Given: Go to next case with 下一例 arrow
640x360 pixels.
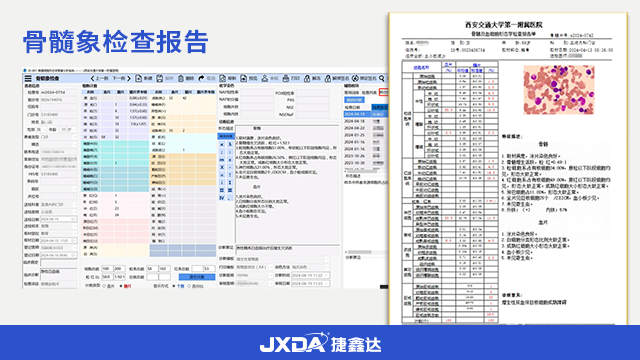Looking at the screenshot, I should pos(129,78).
